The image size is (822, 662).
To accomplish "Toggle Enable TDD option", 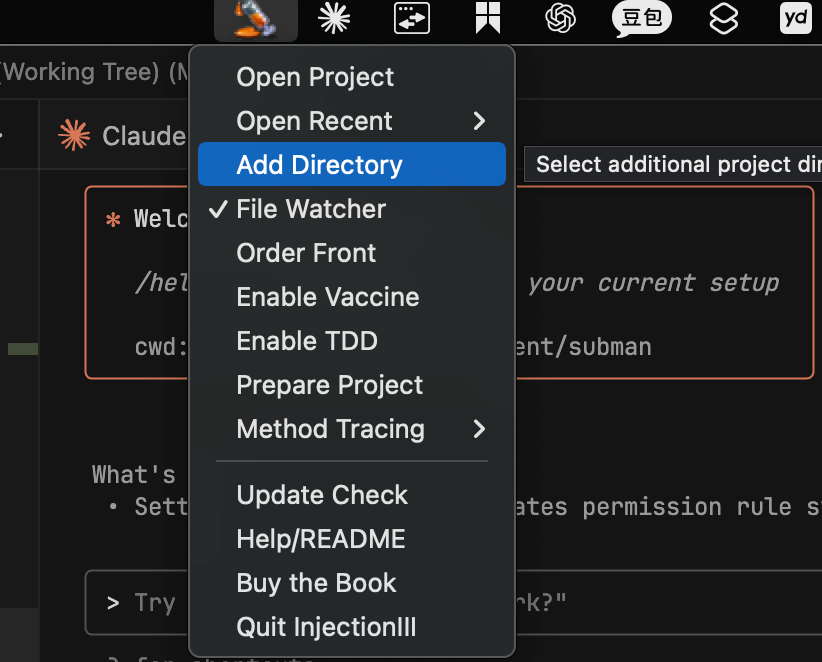I will pos(352,341).
